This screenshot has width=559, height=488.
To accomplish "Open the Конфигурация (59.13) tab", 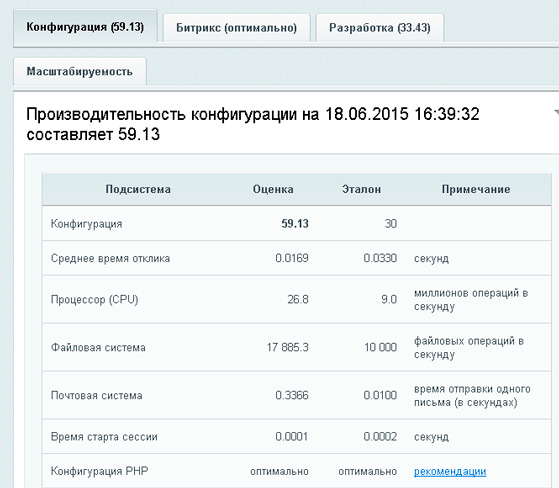I will (x=85, y=27).
